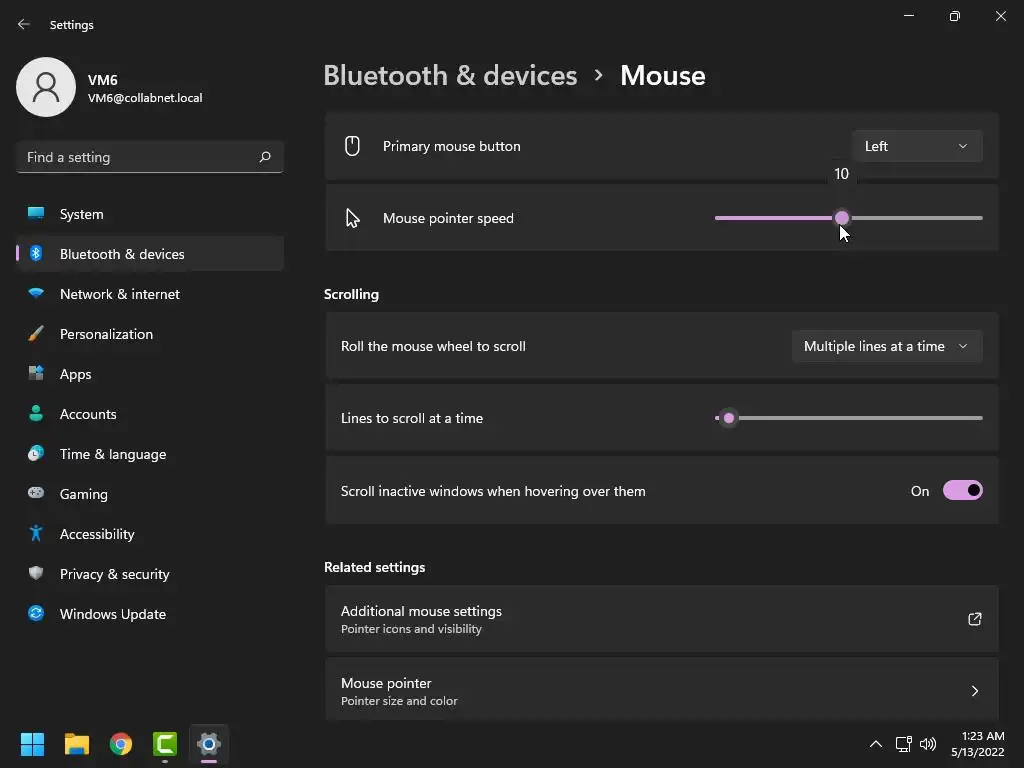Click the search magnifier icon
The height and width of the screenshot is (768, 1024).
point(265,157)
